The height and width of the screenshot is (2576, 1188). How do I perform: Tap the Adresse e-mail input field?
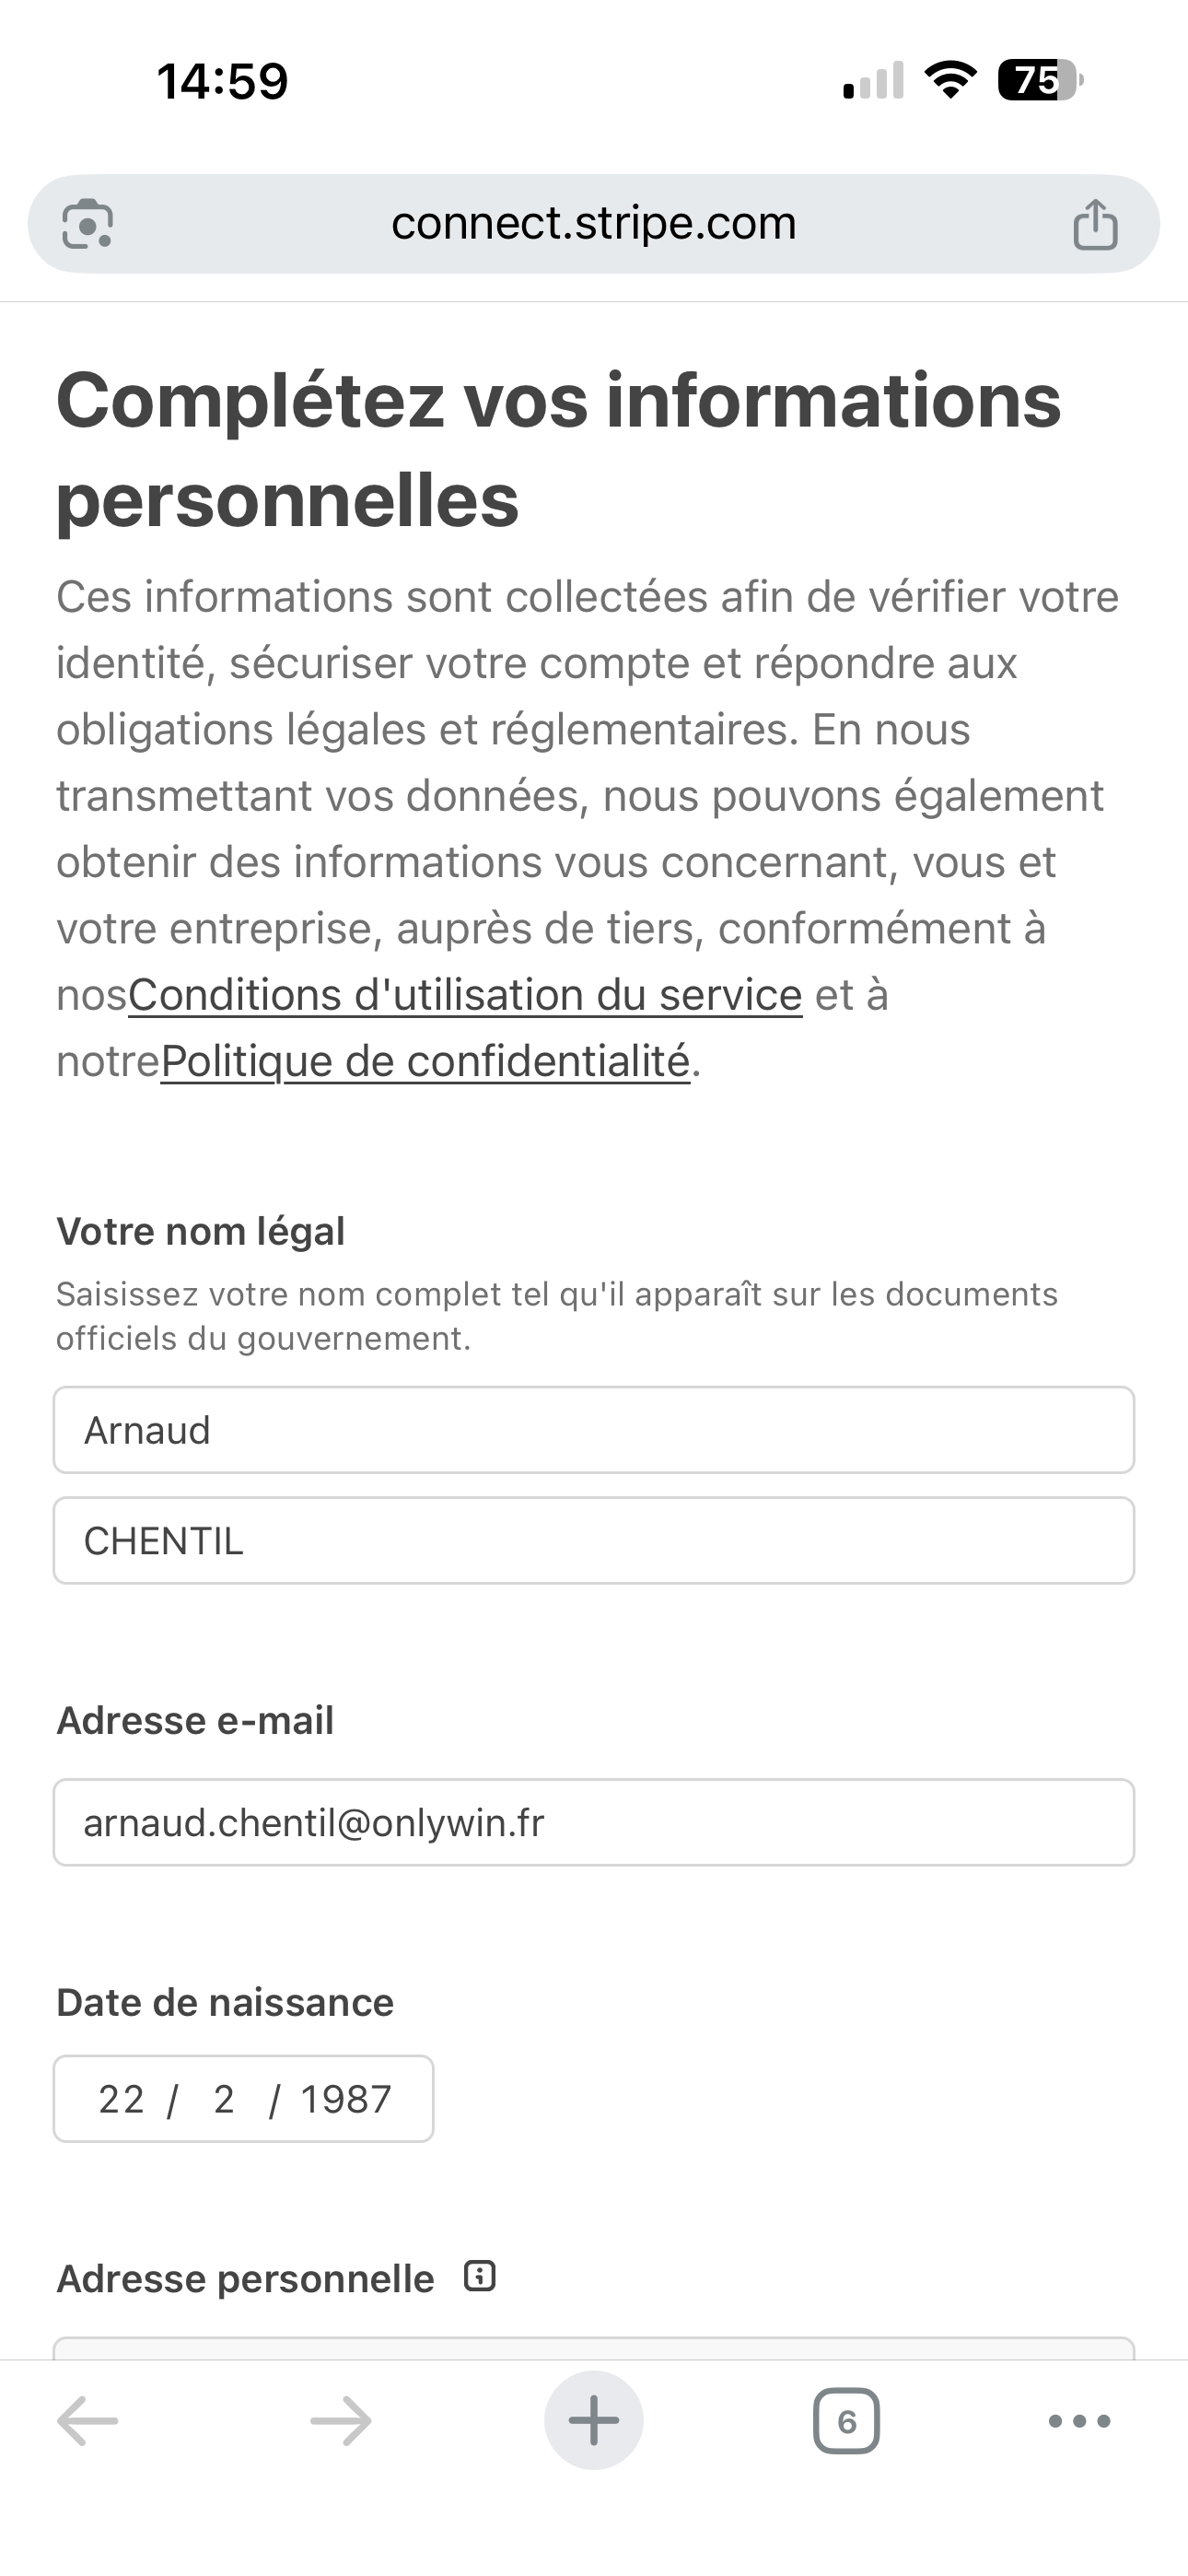[x=594, y=1822]
